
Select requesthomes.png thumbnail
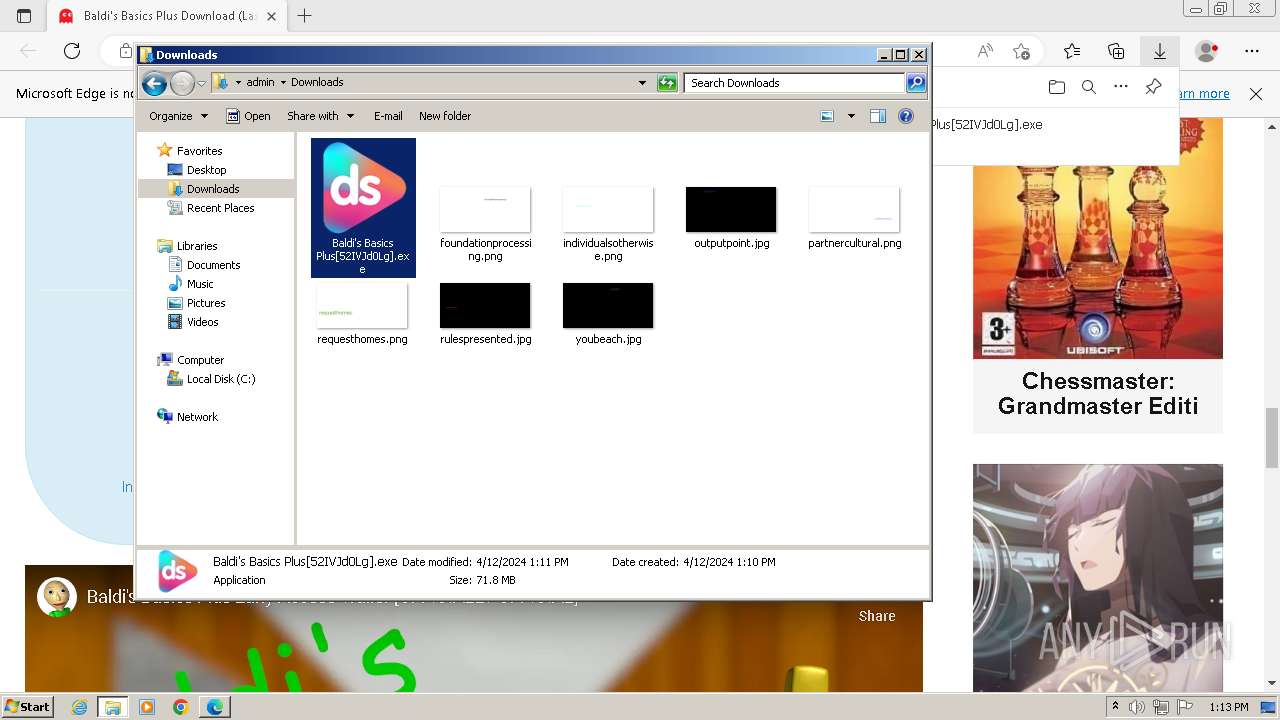tap(362, 305)
